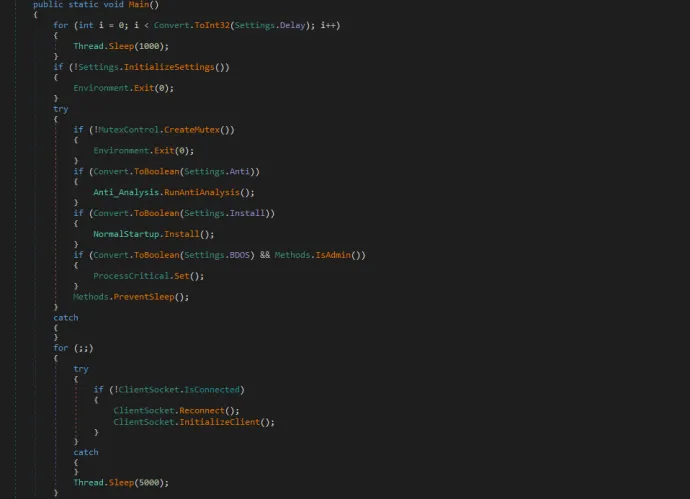Click 'Install' in Settings.Install
The width and height of the screenshot is (690, 499).
coord(247,213)
